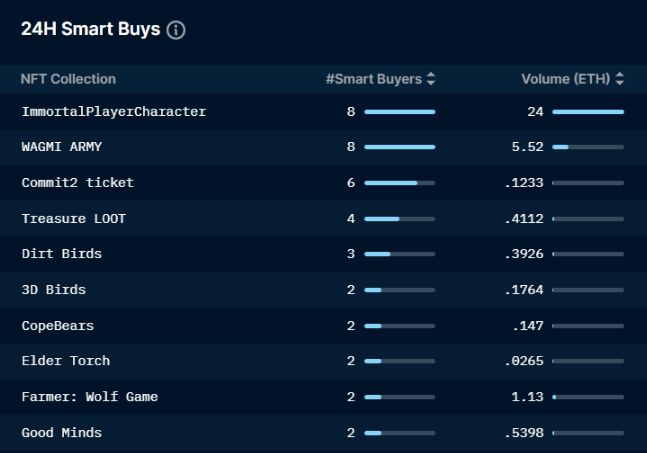
Task: Select the Commit2 ticket row
Action: pos(324,183)
